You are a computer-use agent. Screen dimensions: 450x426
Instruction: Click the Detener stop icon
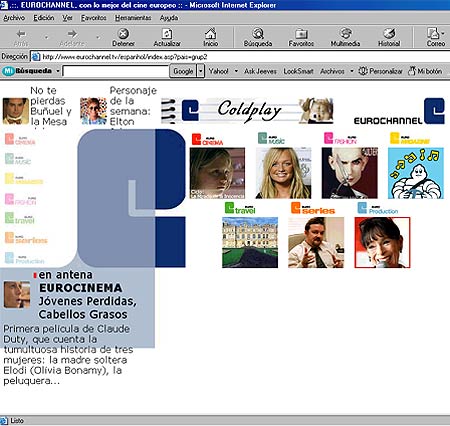123,34
